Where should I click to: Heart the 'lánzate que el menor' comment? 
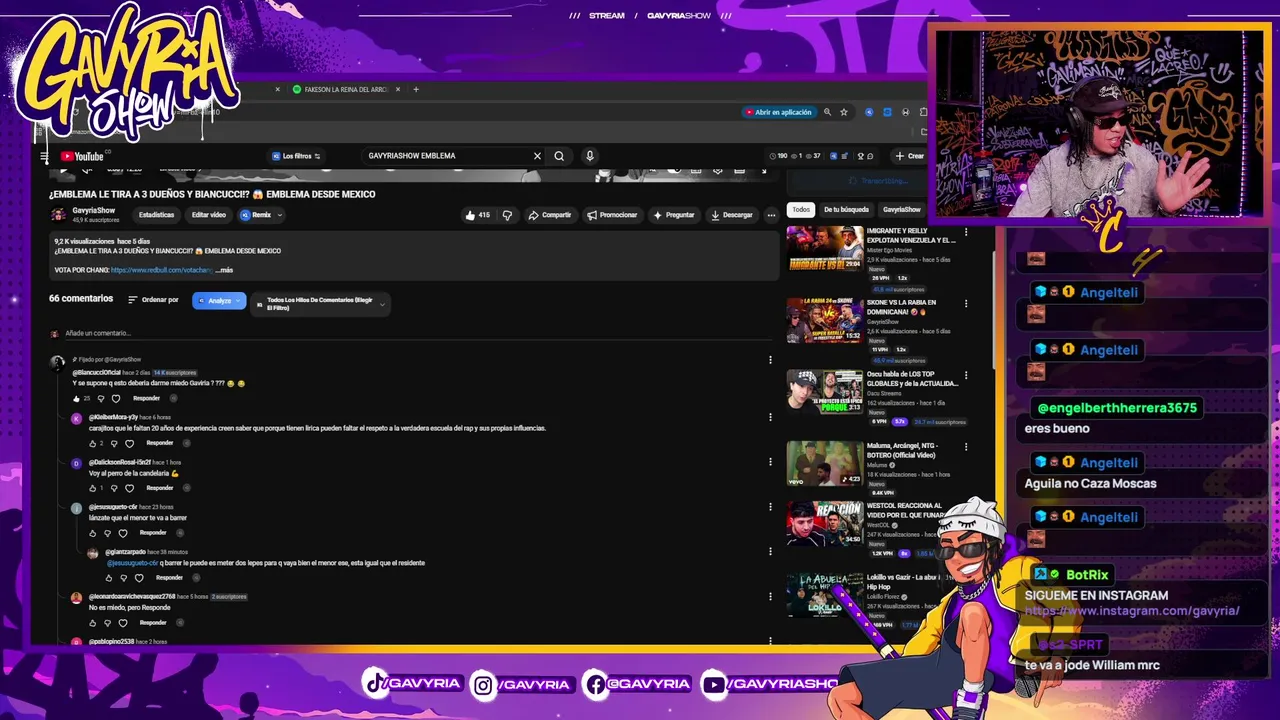coord(123,533)
